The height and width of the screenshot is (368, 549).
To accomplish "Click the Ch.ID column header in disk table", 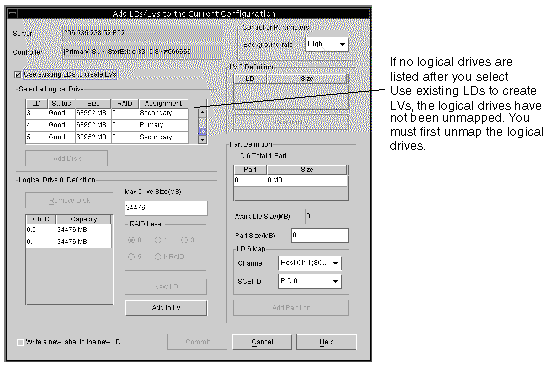I will 41,220.
